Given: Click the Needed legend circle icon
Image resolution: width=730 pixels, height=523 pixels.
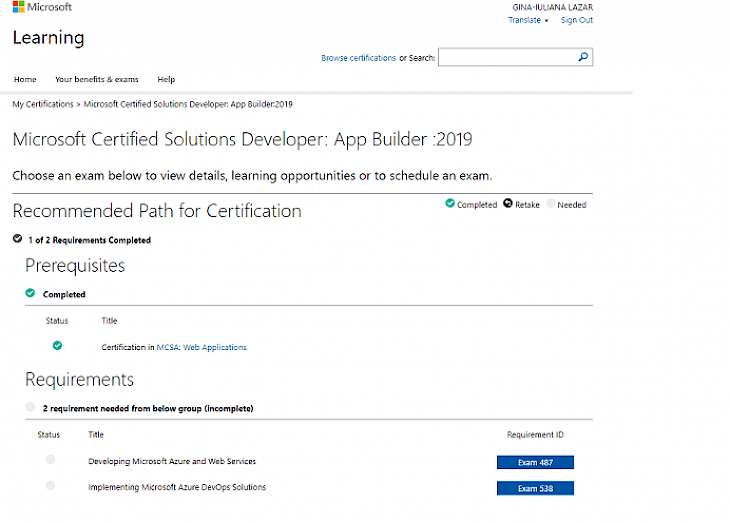Looking at the screenshot, I should [x=551, y=204].
